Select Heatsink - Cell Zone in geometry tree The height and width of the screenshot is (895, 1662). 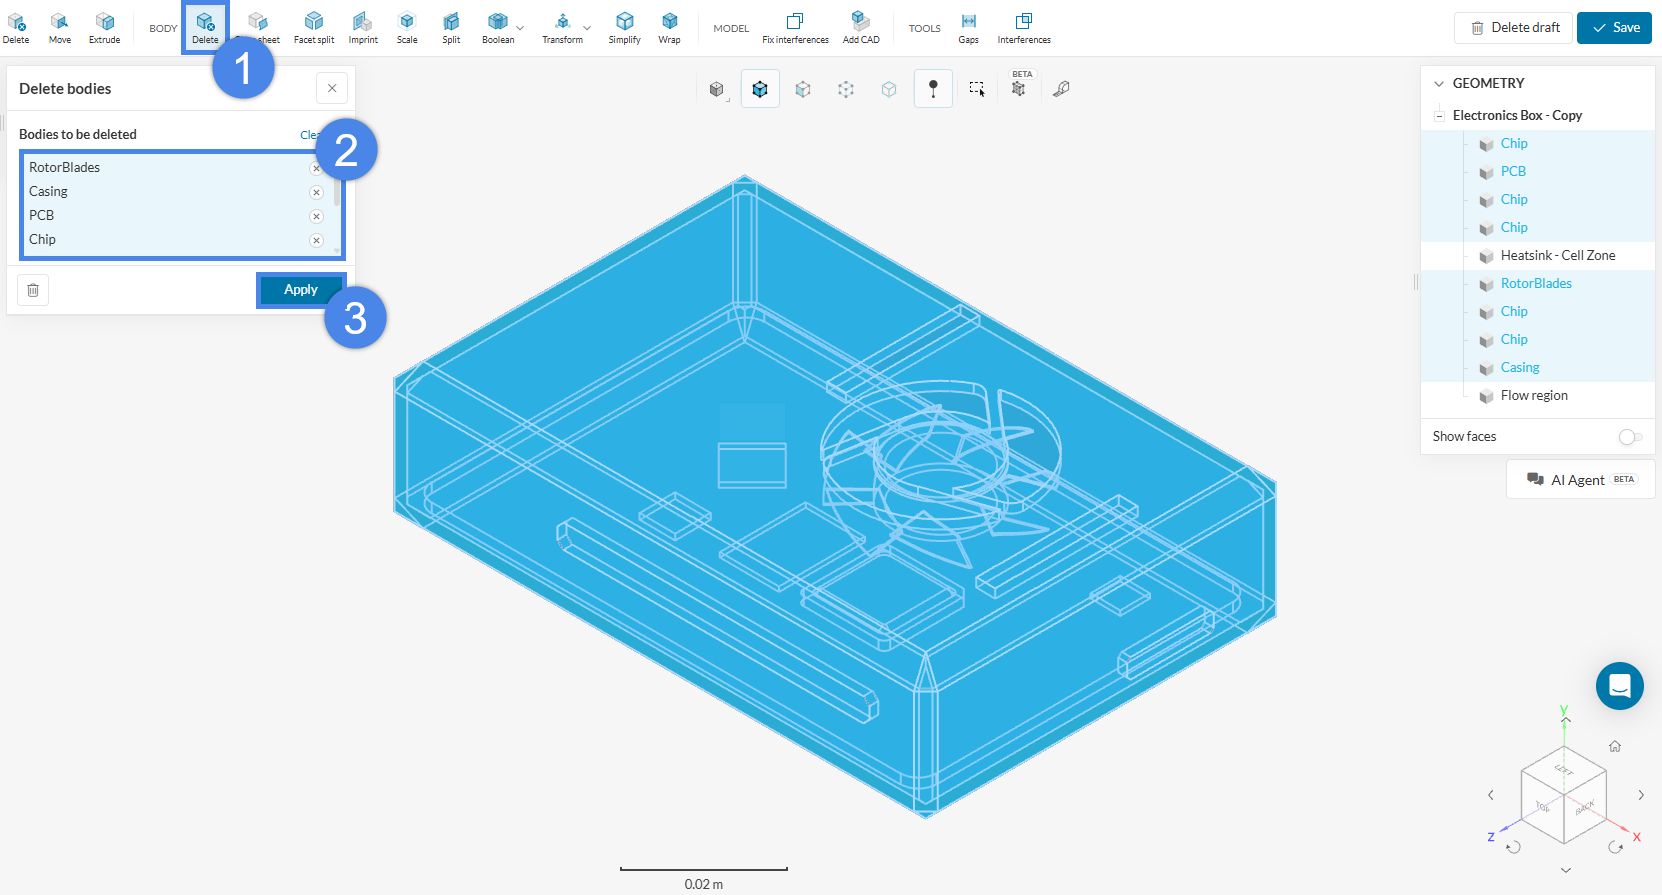click(x=1557, y=256)
